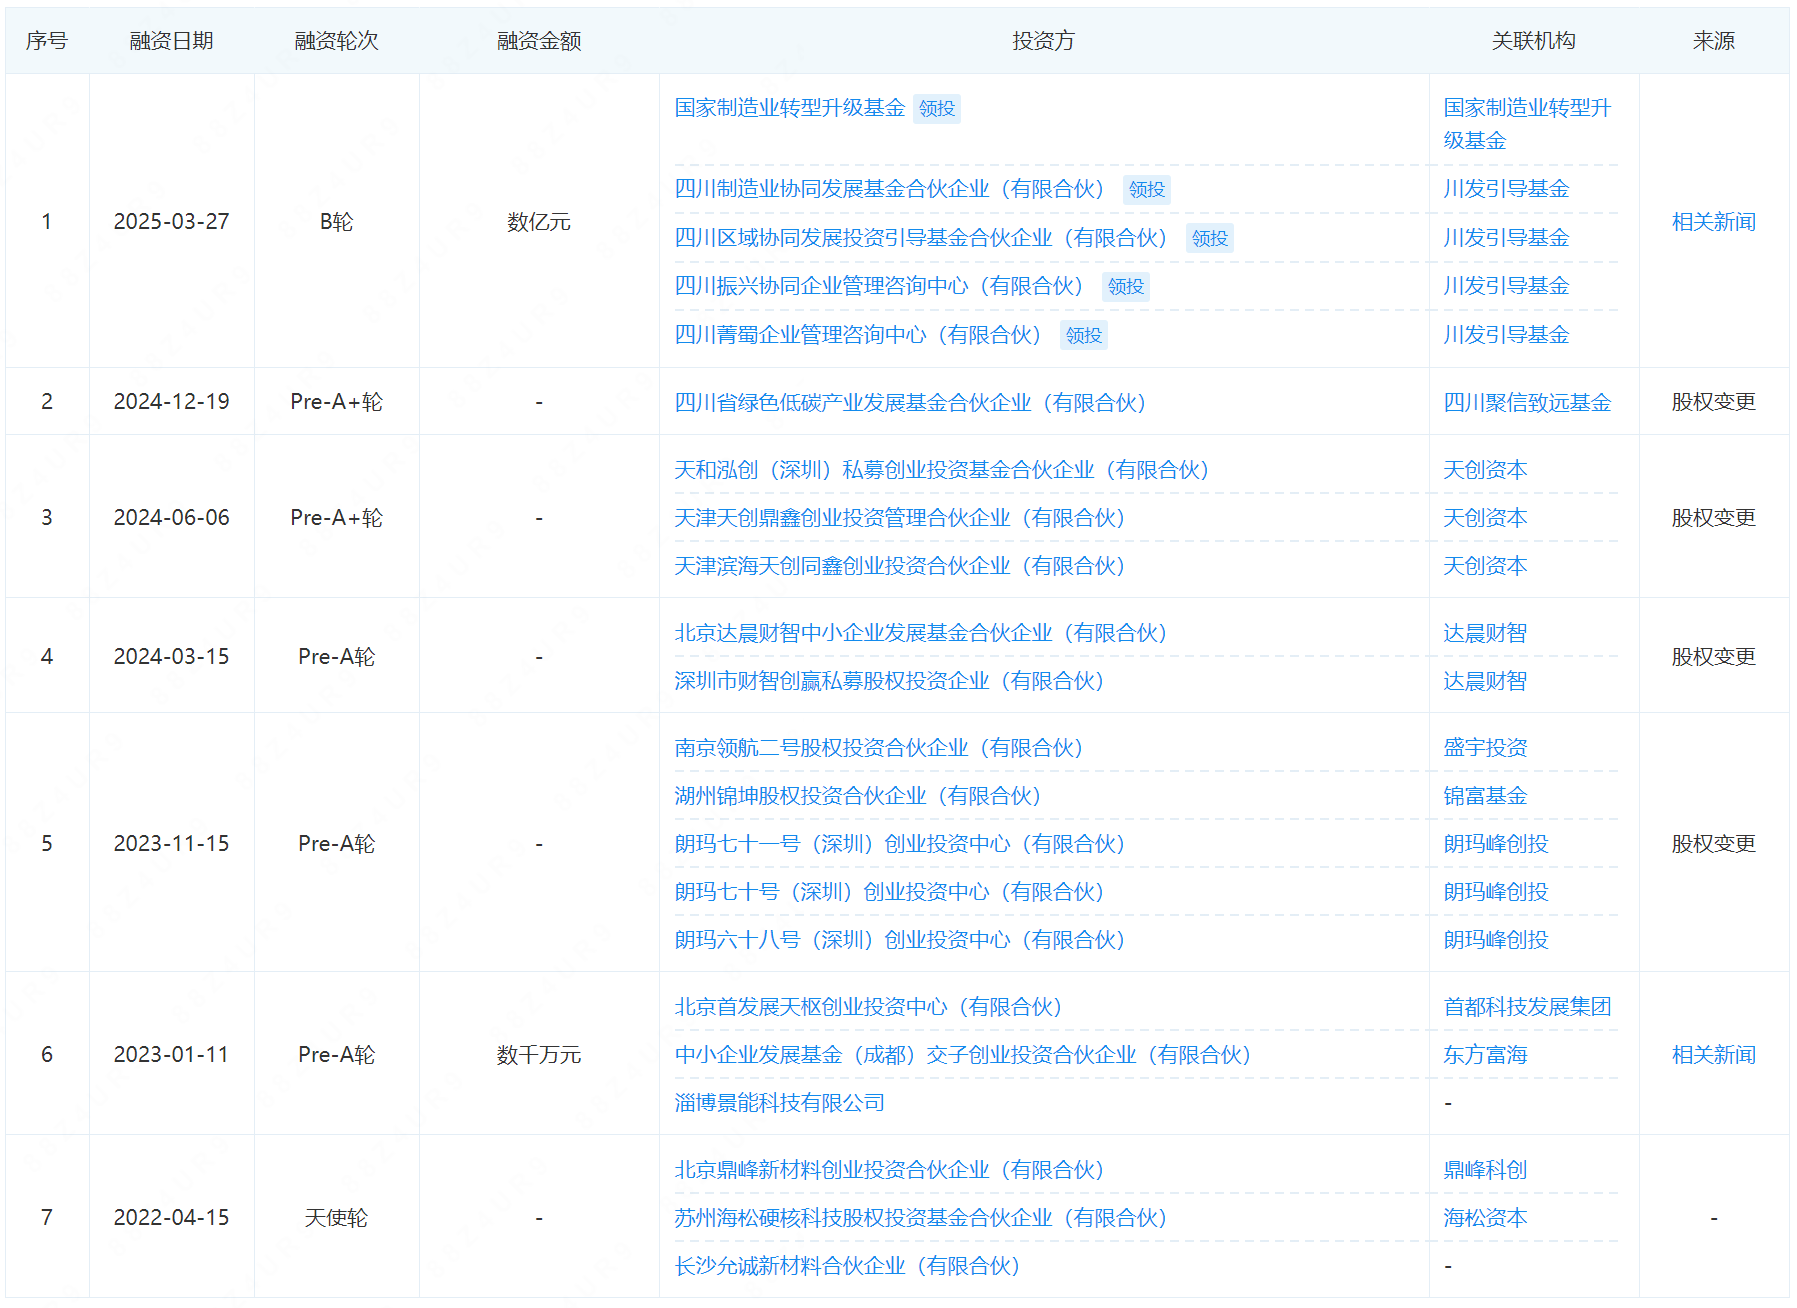The height and width of the screenshot is (1308, 1797).
Task: Open 湖州锦坤股权投资合伙企业 link
Action: click(x=858, y=796)
